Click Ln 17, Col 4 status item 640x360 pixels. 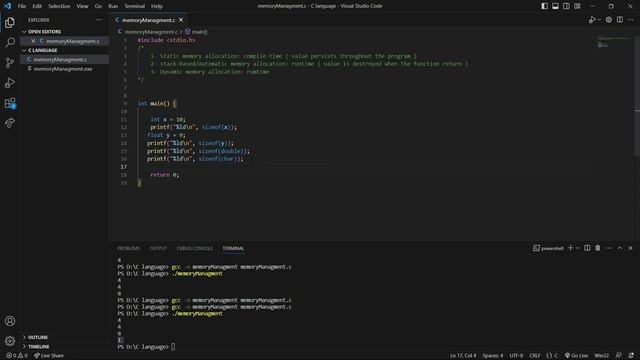[463, 356]
